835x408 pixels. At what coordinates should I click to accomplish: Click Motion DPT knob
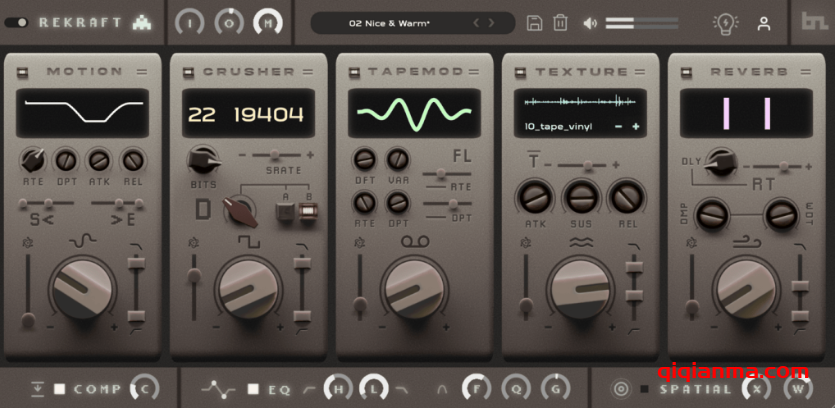click(x=66, y=159)
